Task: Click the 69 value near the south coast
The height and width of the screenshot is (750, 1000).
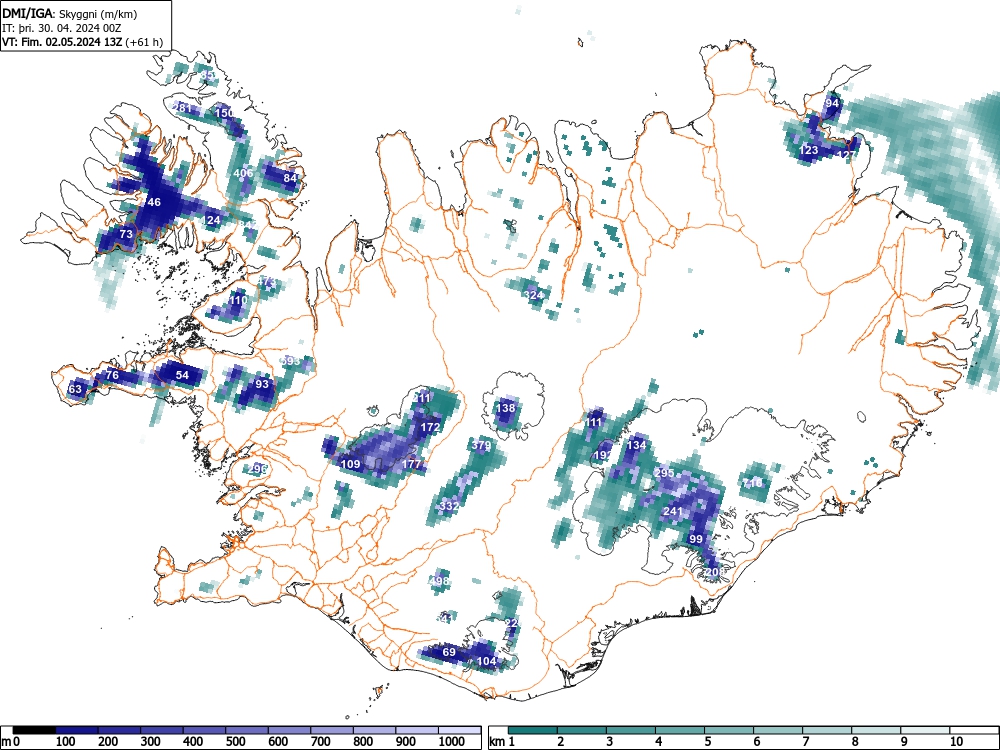Action: pos(449,652)
